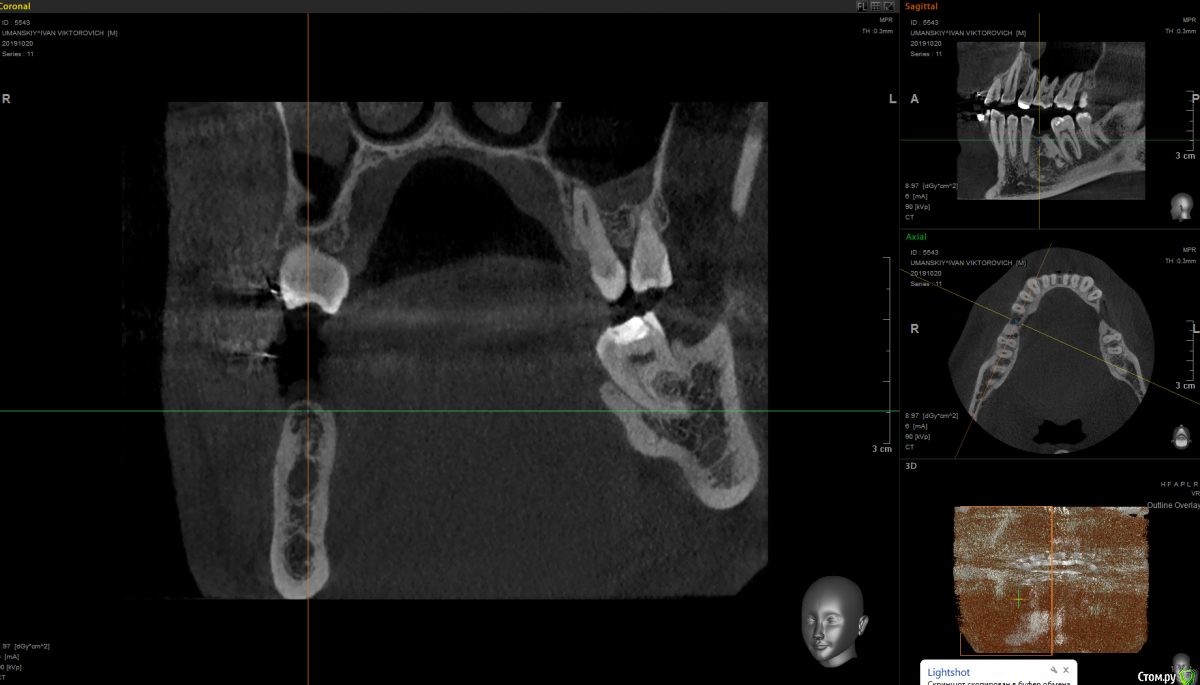
Task: Maximize the Coronal view with the expand icon
Action: [x=888, y=6]
